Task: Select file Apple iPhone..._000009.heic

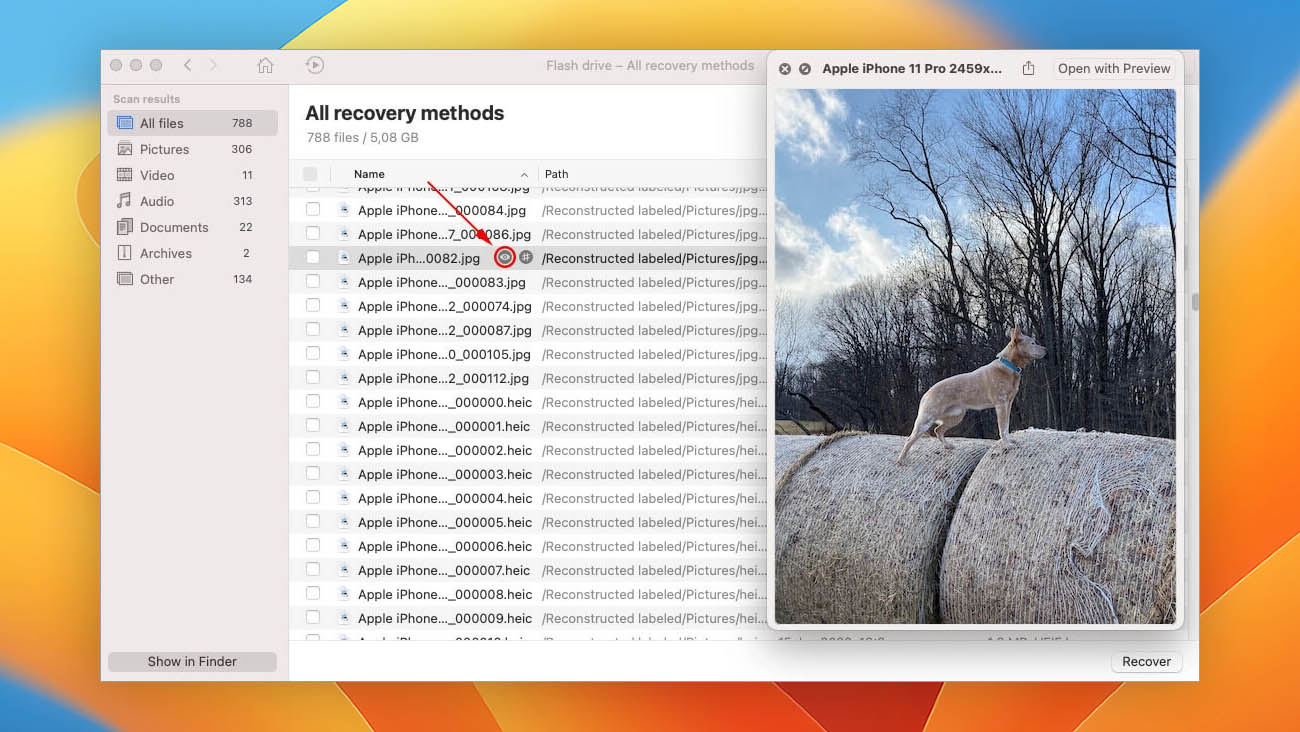Action: [445, 618]
